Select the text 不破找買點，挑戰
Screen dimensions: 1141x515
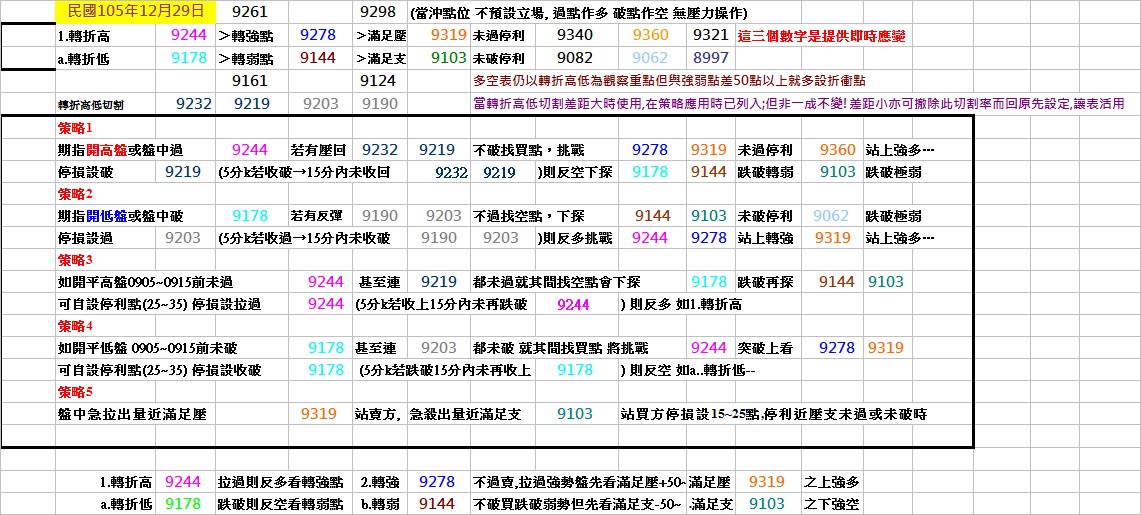[x=529, y=151]
